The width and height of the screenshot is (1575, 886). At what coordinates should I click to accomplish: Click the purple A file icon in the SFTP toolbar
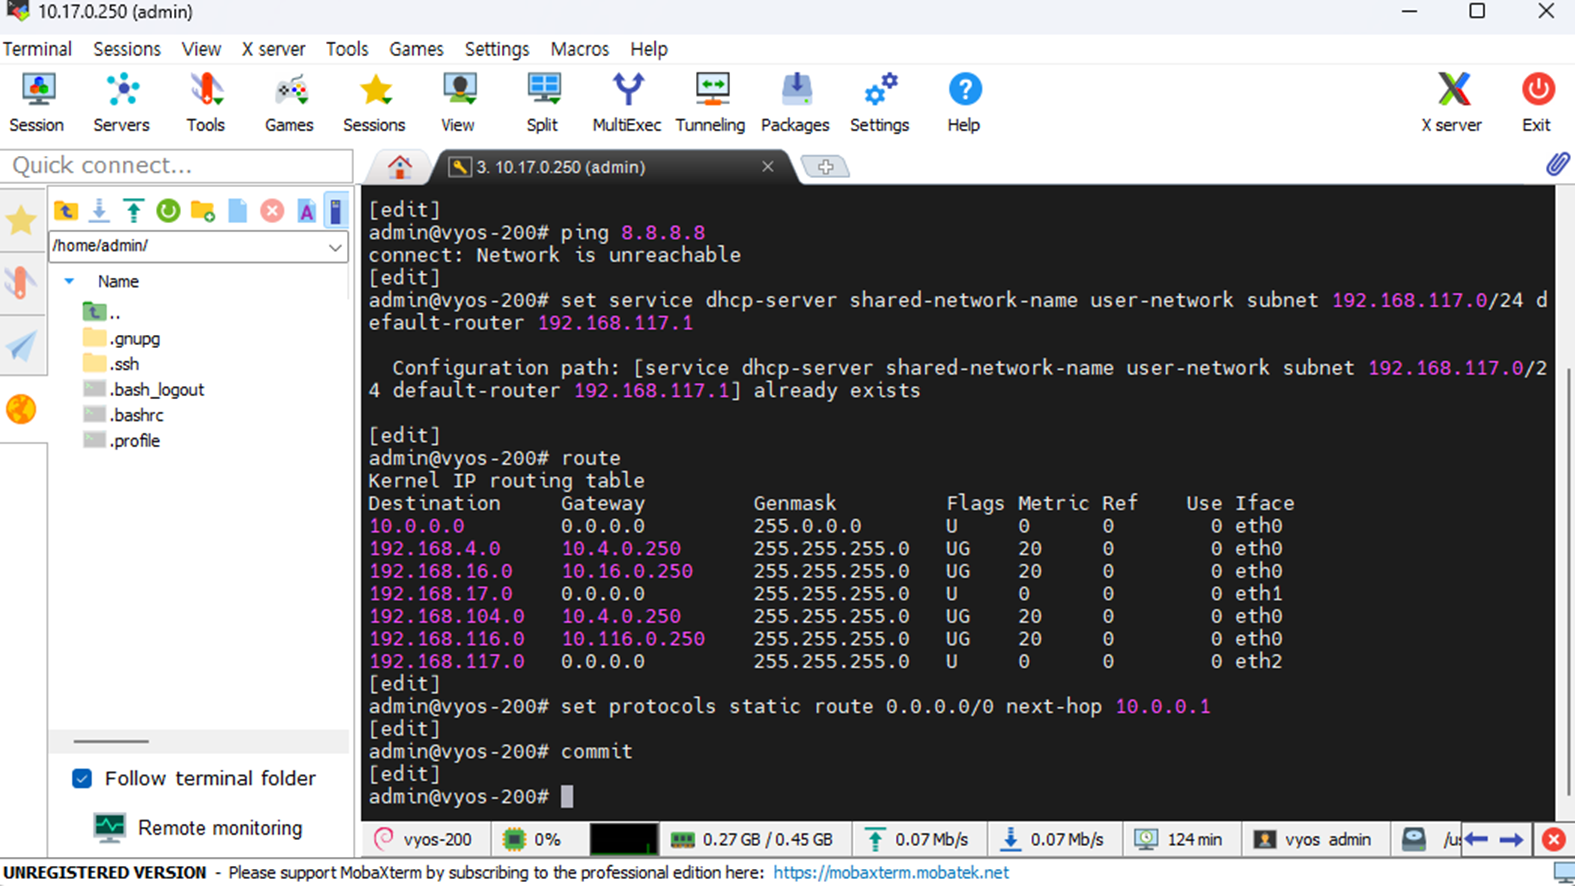click(307, 211)
